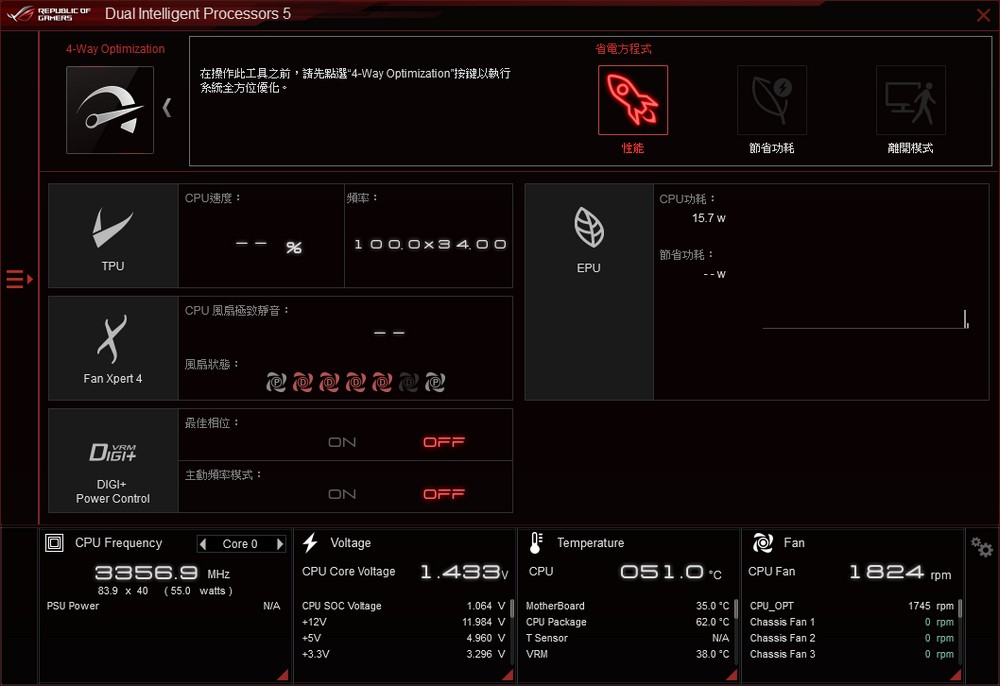Select the 性能 rocket performance mode
This screenshot has height=686, width=1000.
[x=633, y=100]
